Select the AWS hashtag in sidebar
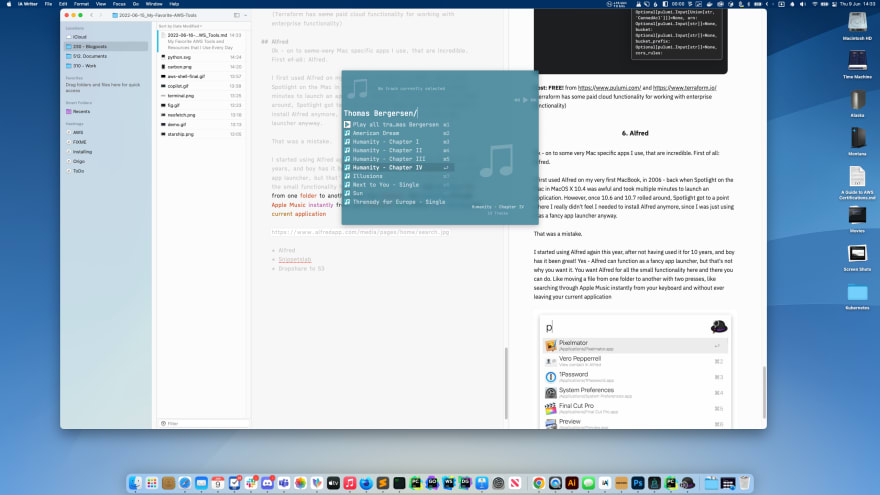 106,132
